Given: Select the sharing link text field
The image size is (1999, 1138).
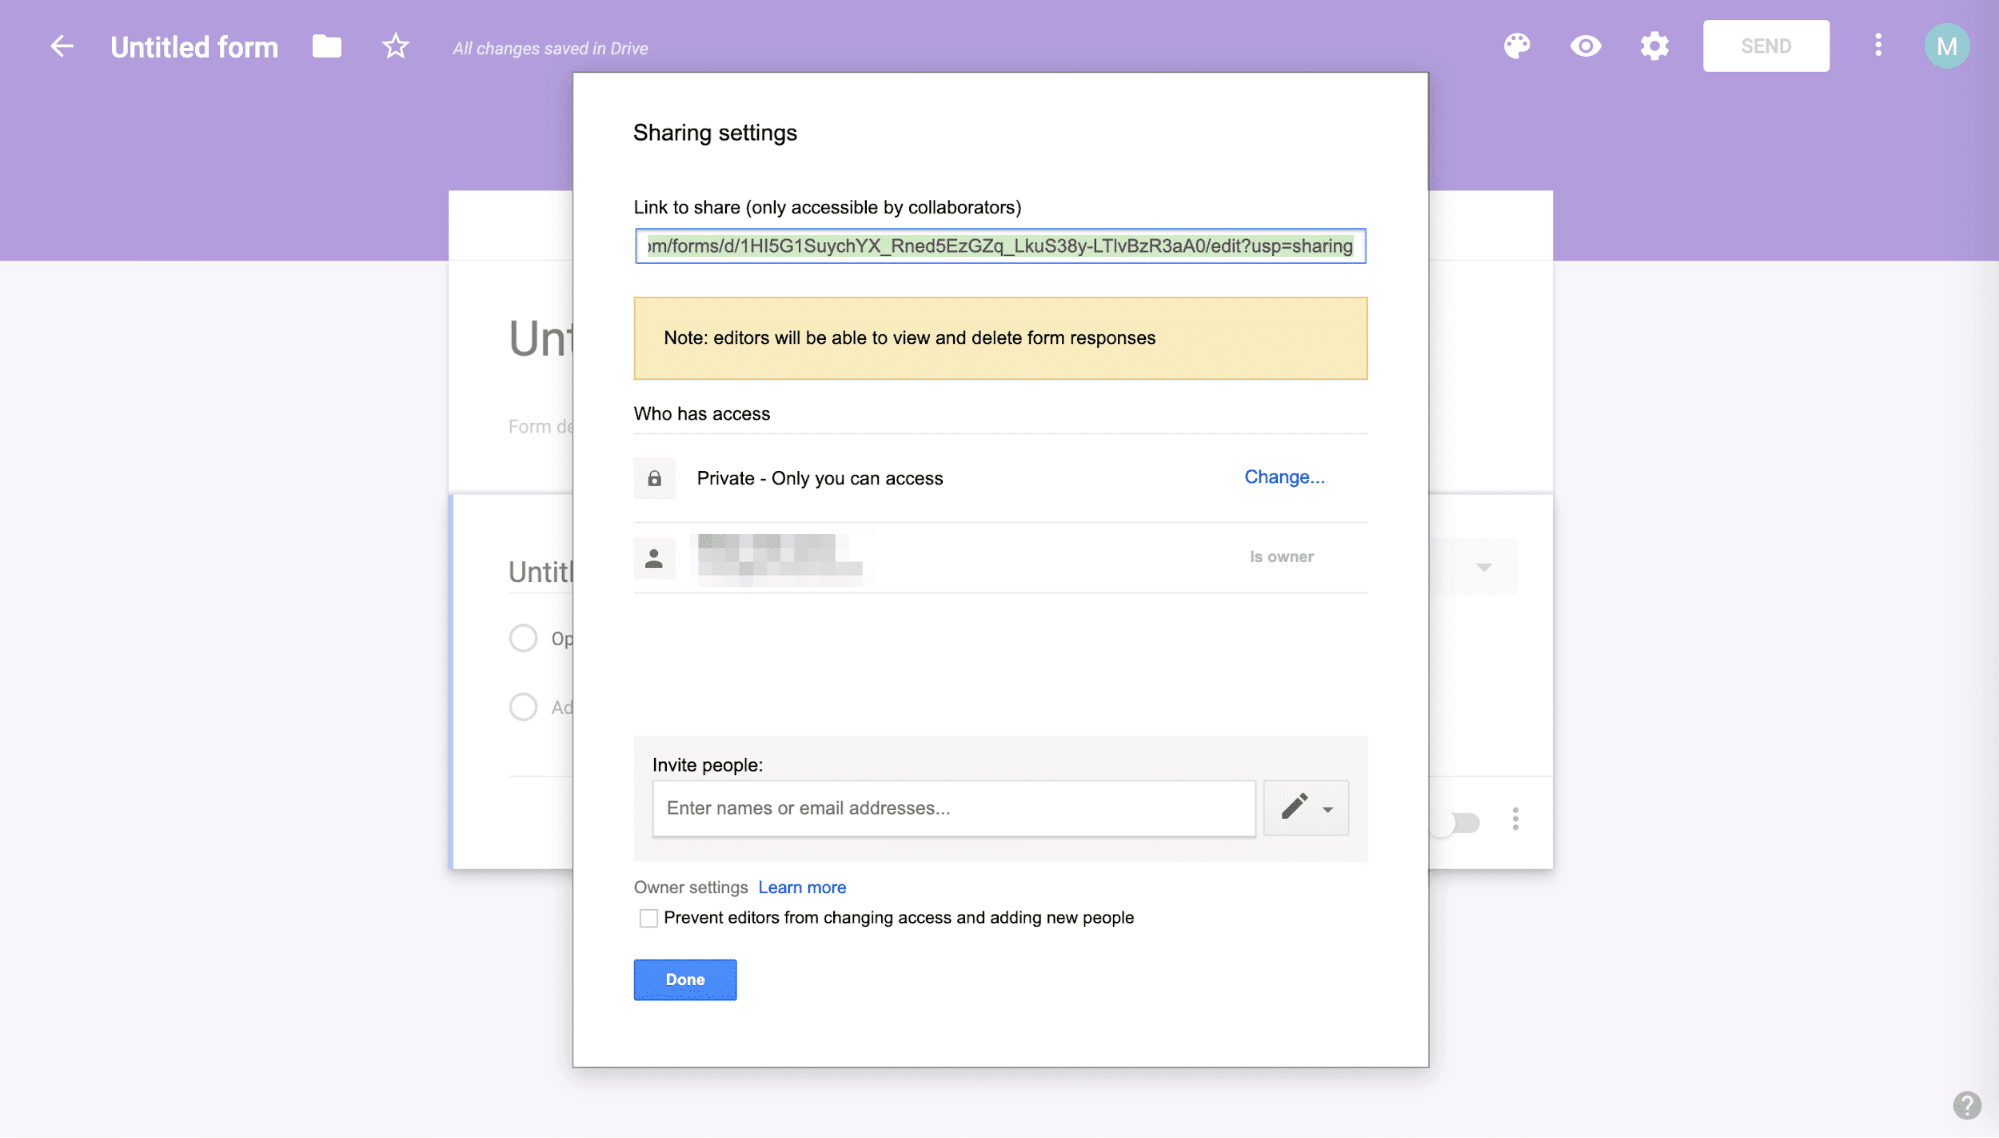Looking at the screenshot, I should pos(998,246).
